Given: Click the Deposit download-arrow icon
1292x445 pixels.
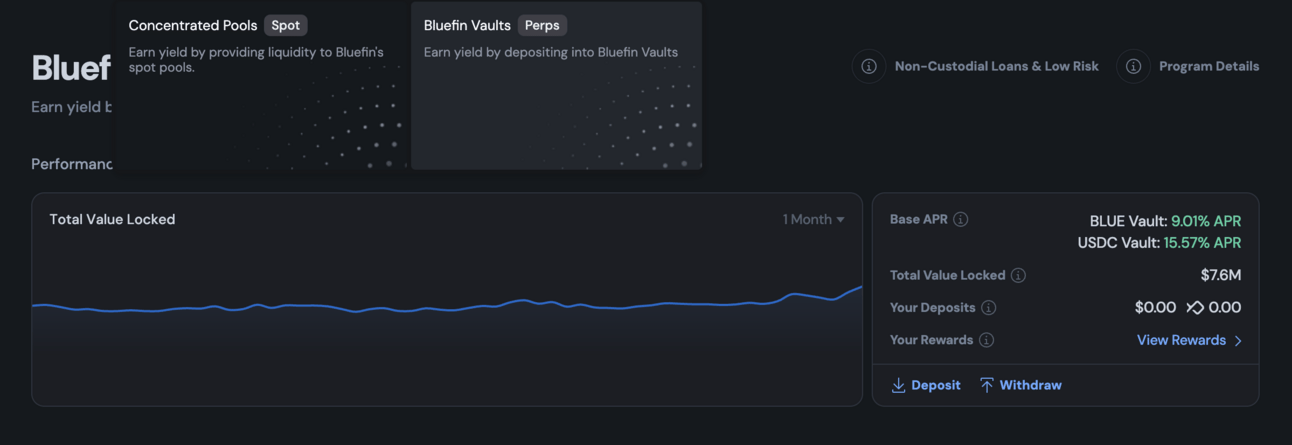Looking at the screenshot, I should coord(898,385).
